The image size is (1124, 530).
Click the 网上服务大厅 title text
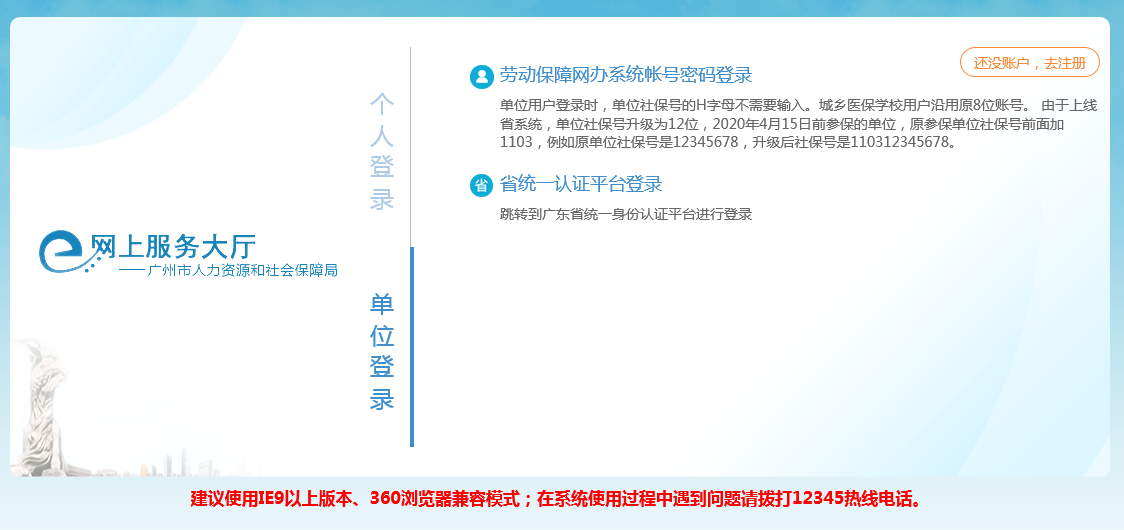point(173,246)
